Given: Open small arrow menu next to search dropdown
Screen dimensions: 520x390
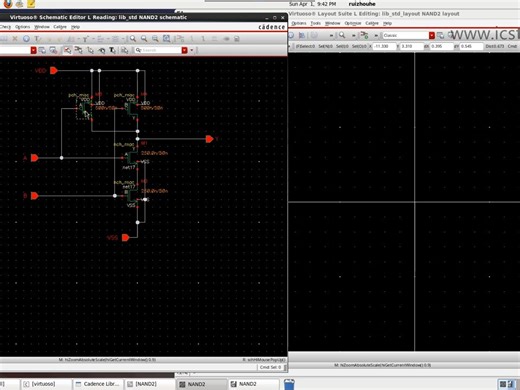Looking at the screenshot, I should pyautogui.click(x=192, y=50).
